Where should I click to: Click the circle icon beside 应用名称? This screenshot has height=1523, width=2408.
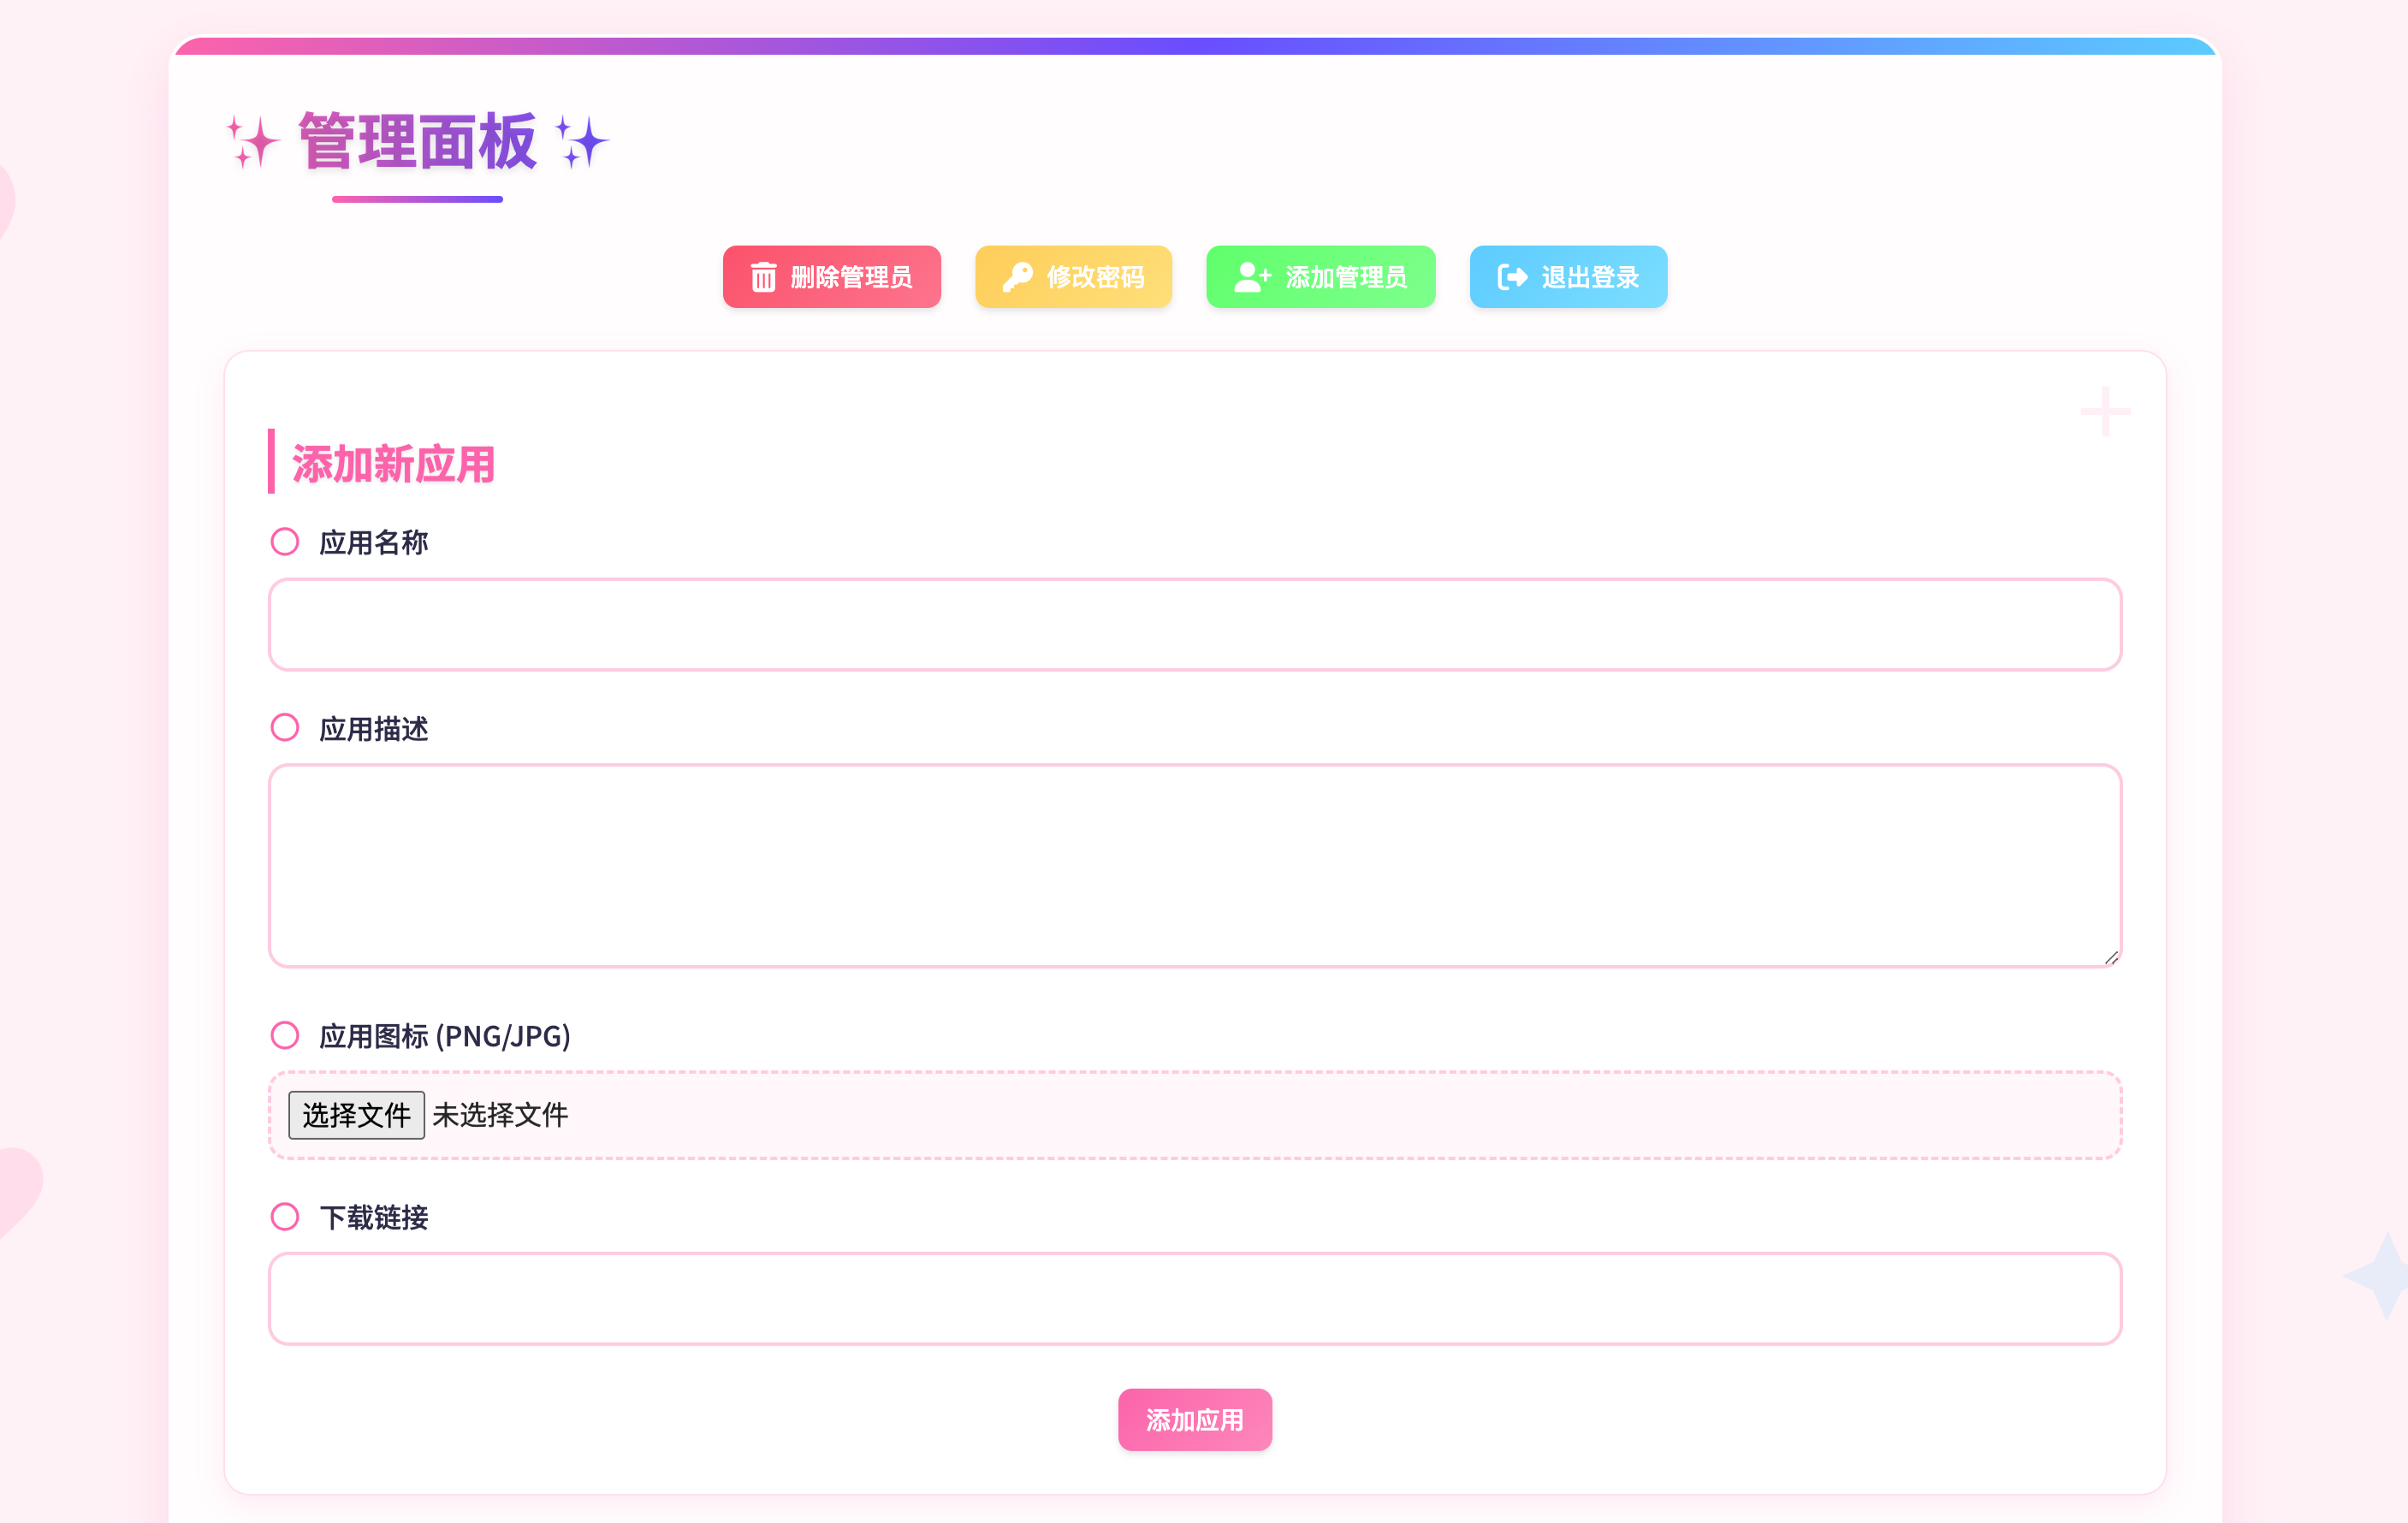(x=285, y=542)
